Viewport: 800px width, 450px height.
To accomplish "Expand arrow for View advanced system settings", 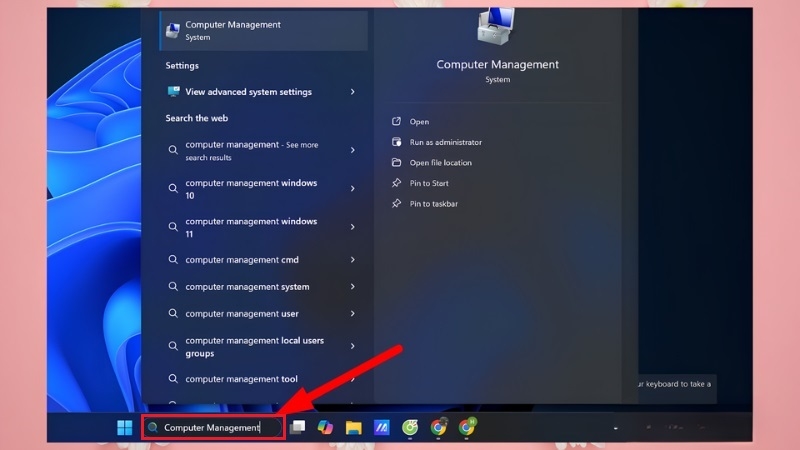I will (353, 92).
